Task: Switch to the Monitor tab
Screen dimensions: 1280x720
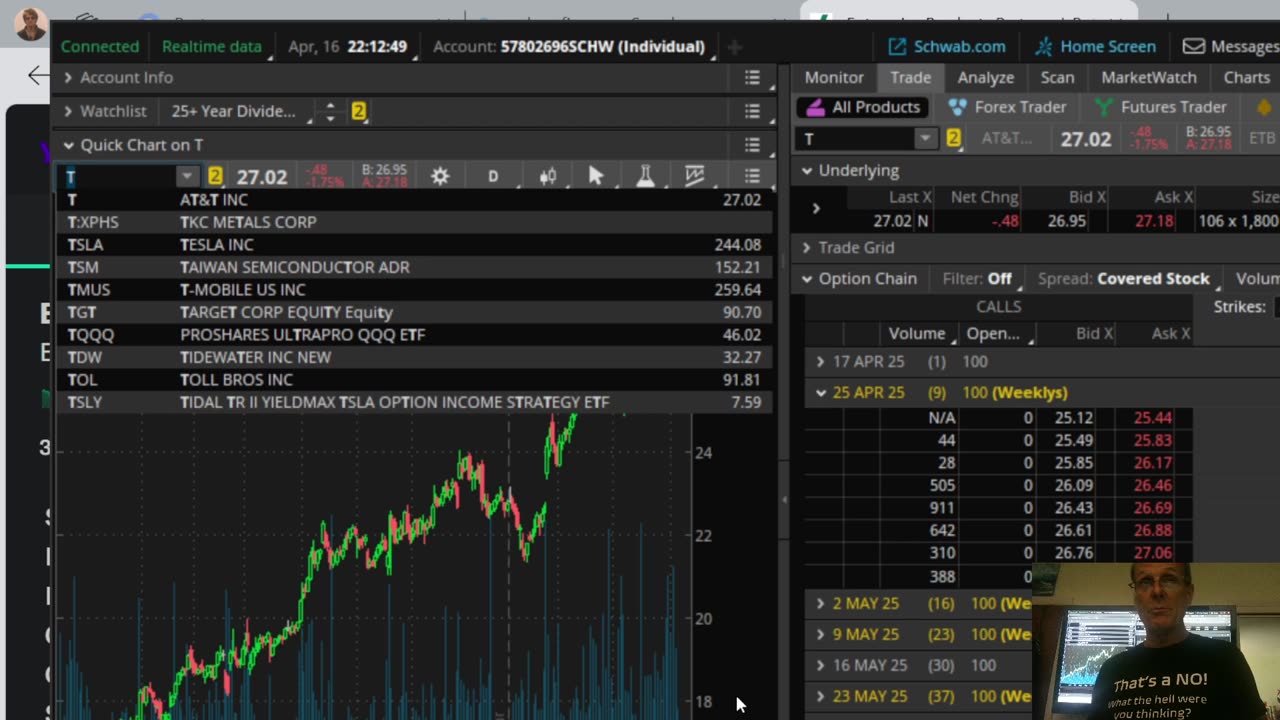Action: [834, 77]
